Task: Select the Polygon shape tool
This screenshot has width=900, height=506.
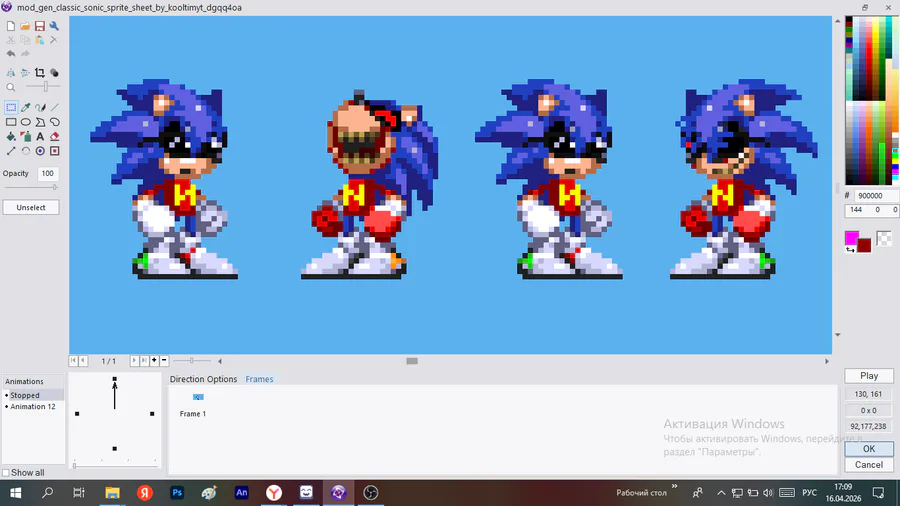Action: click(40, 122)
